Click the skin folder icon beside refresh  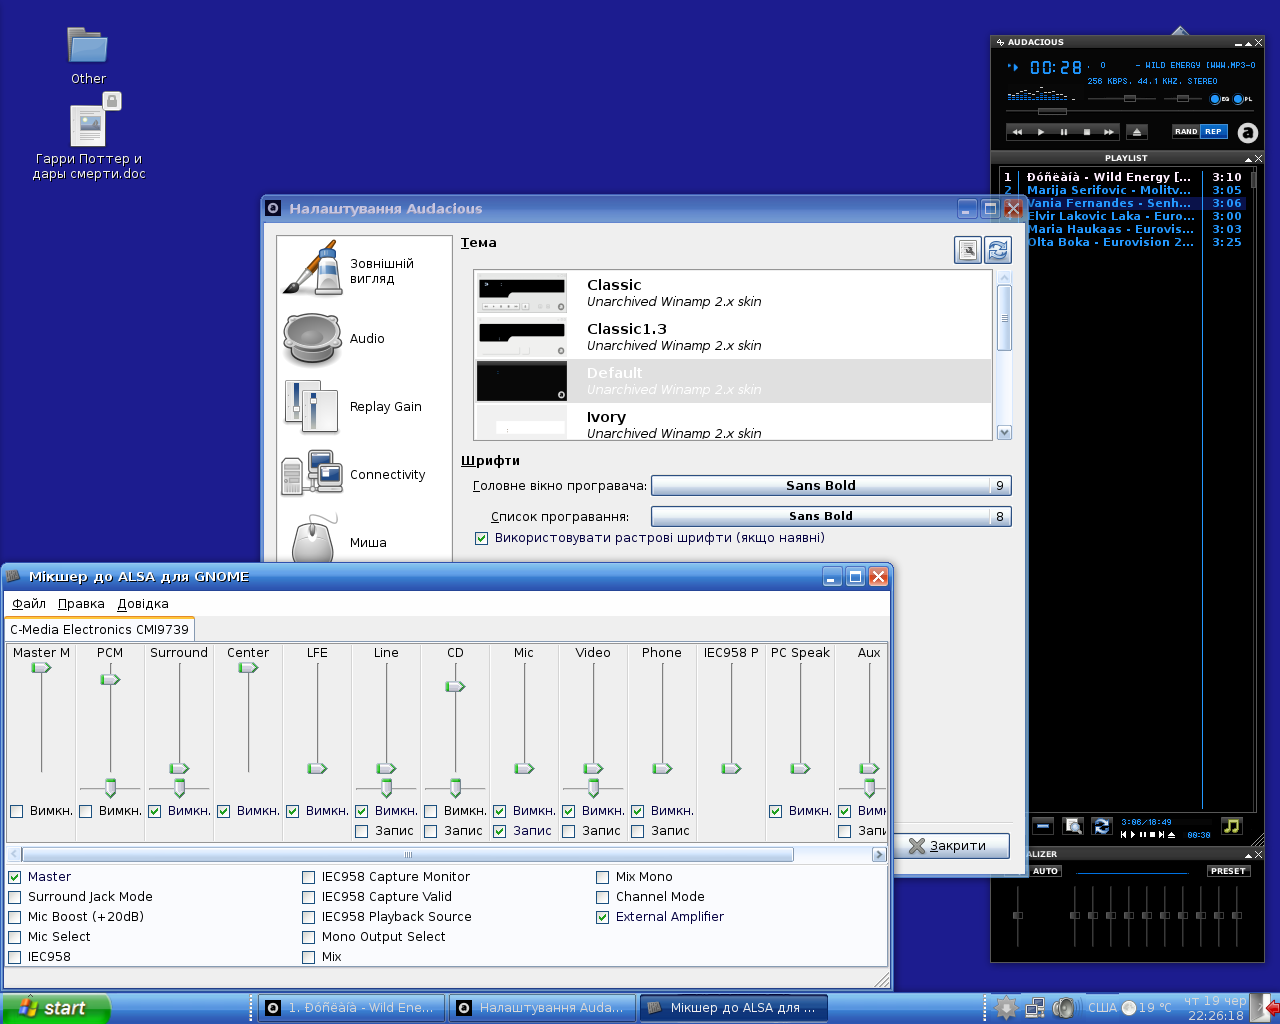[968, 250]
